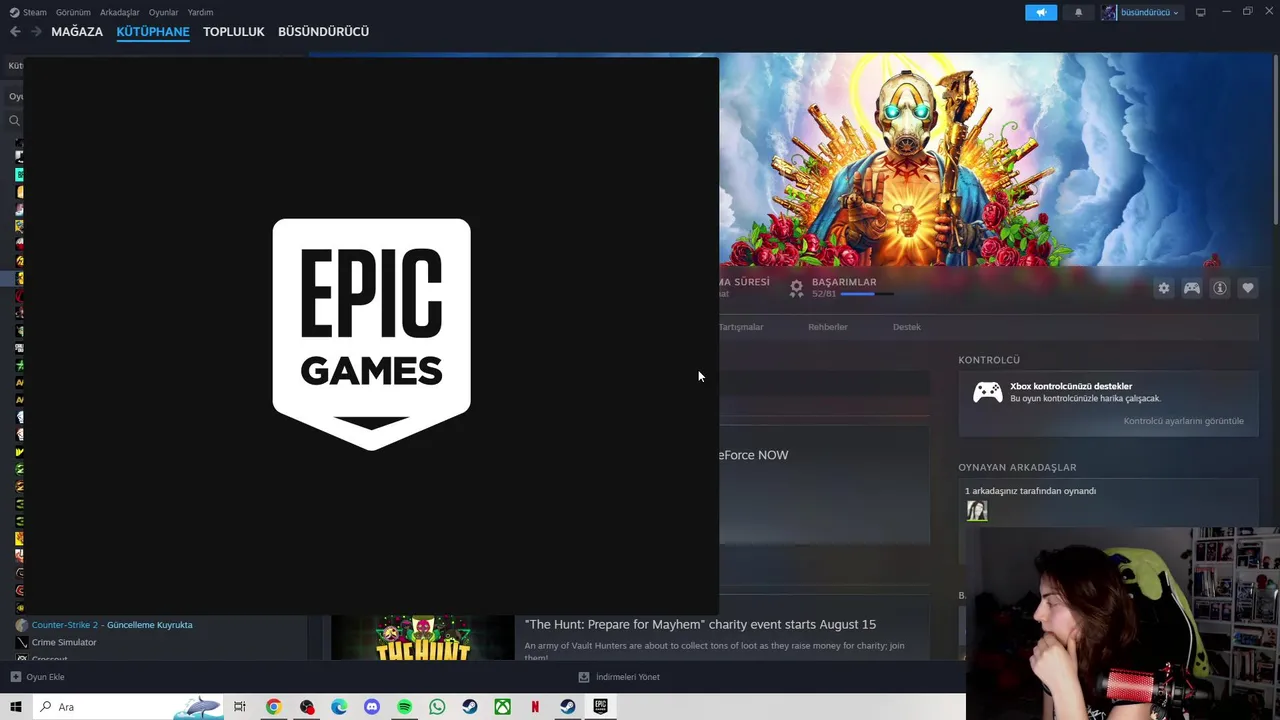Click '1 arkadaşınız tarafından oynandı' text
The width and height of the screenshot is (1280, 720).
pyautogui.click(x=1030, y=491)
